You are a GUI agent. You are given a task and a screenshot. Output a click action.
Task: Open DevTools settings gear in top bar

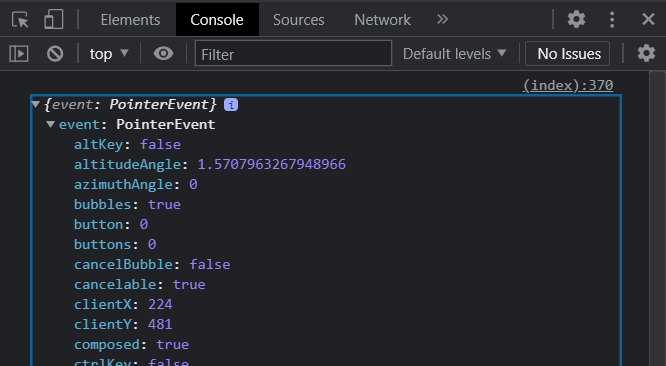(576, 20)
